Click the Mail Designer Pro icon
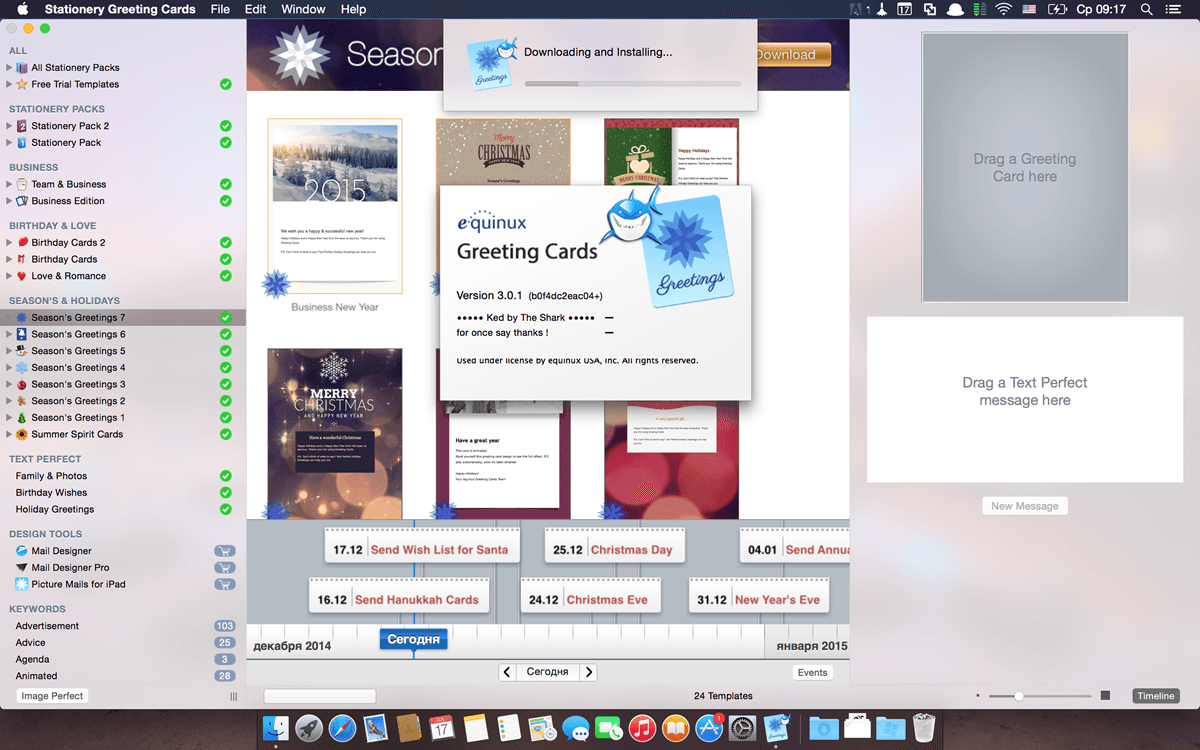 click(x=22, y=568)
